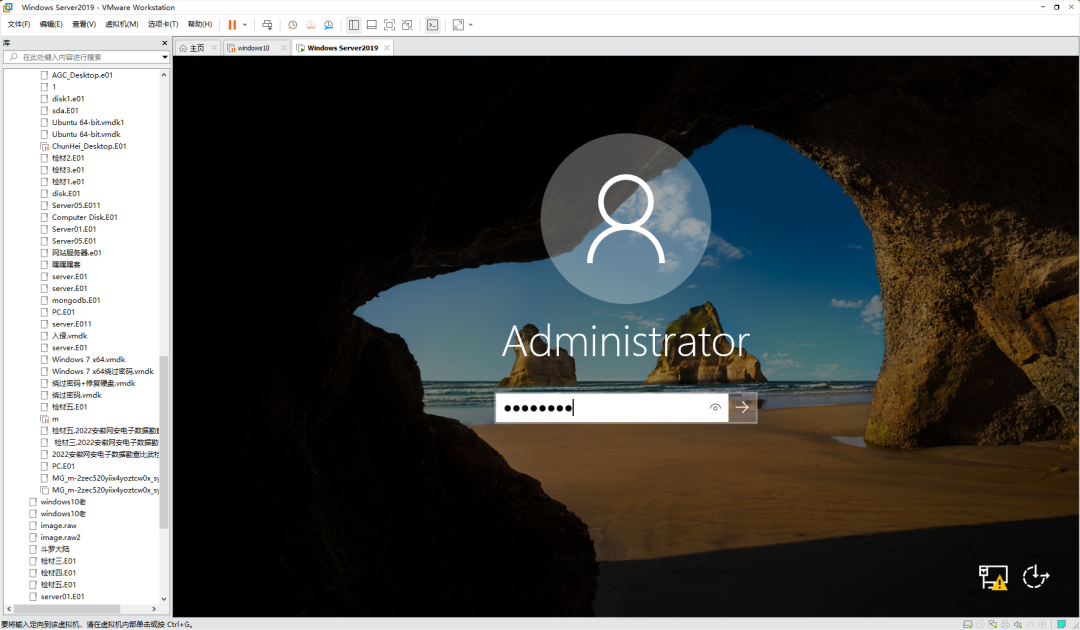The height and width of the screenshot is (630, 1080).
Task: Close the Windows Server2019 tab
Action: click(386, 48)
